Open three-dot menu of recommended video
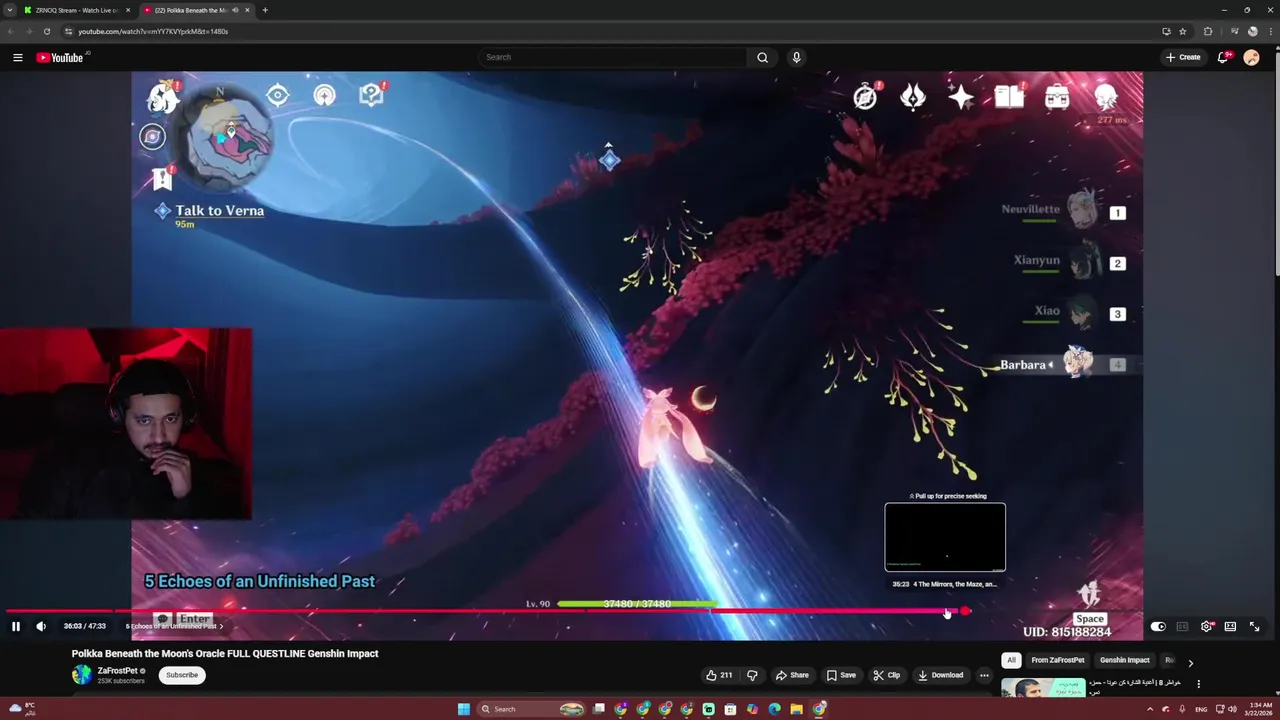The image size is (1280, 720). (1198, 684)
